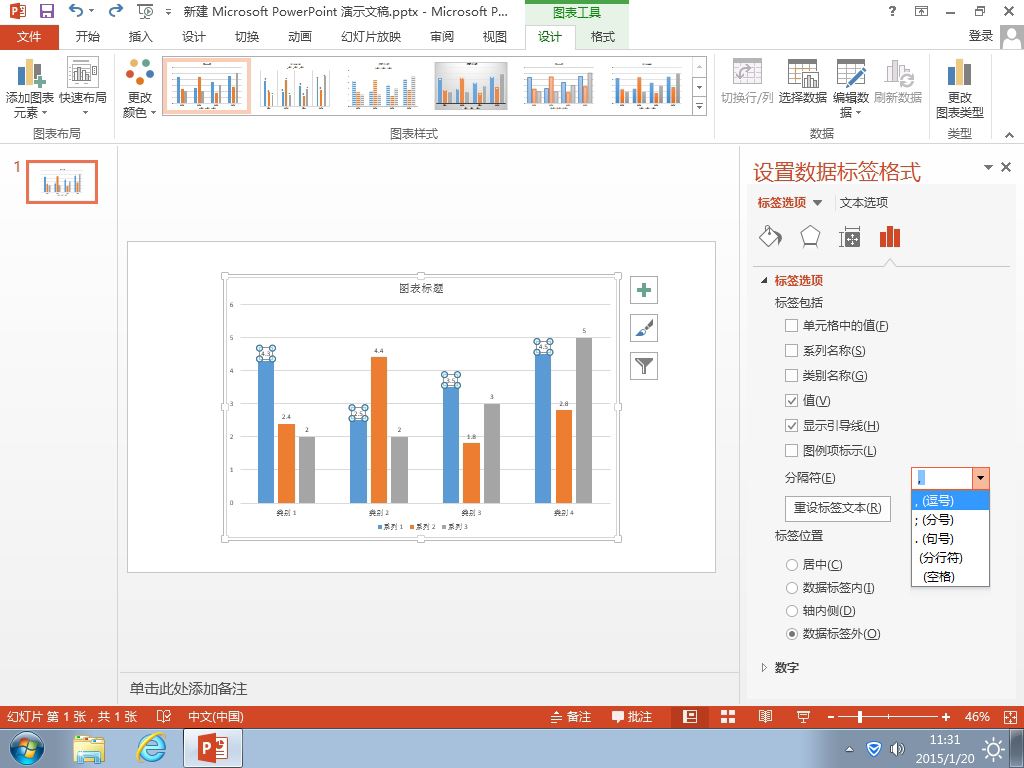Choose . (句号) separator option
Viewport: 1024px width, 768px height.
[x=950, y=539]
